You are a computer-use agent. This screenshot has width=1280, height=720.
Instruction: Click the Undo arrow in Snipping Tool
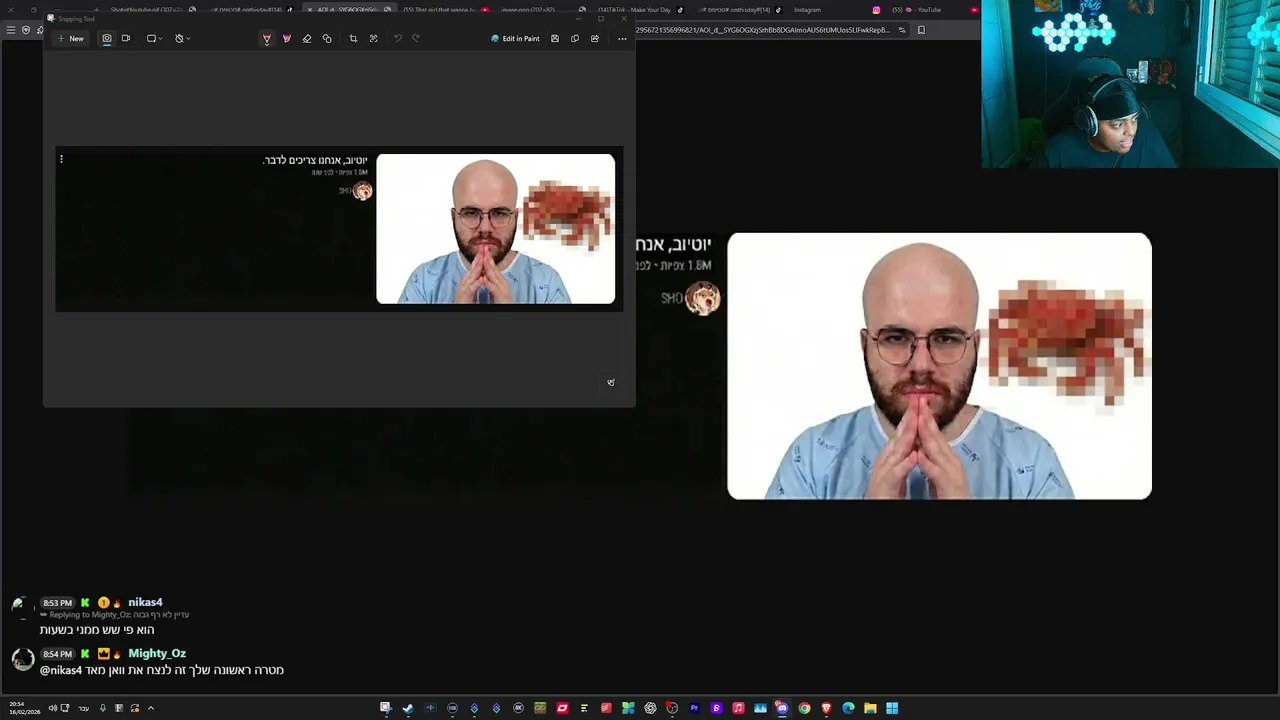pyautogui.click(x=397, y=38)
